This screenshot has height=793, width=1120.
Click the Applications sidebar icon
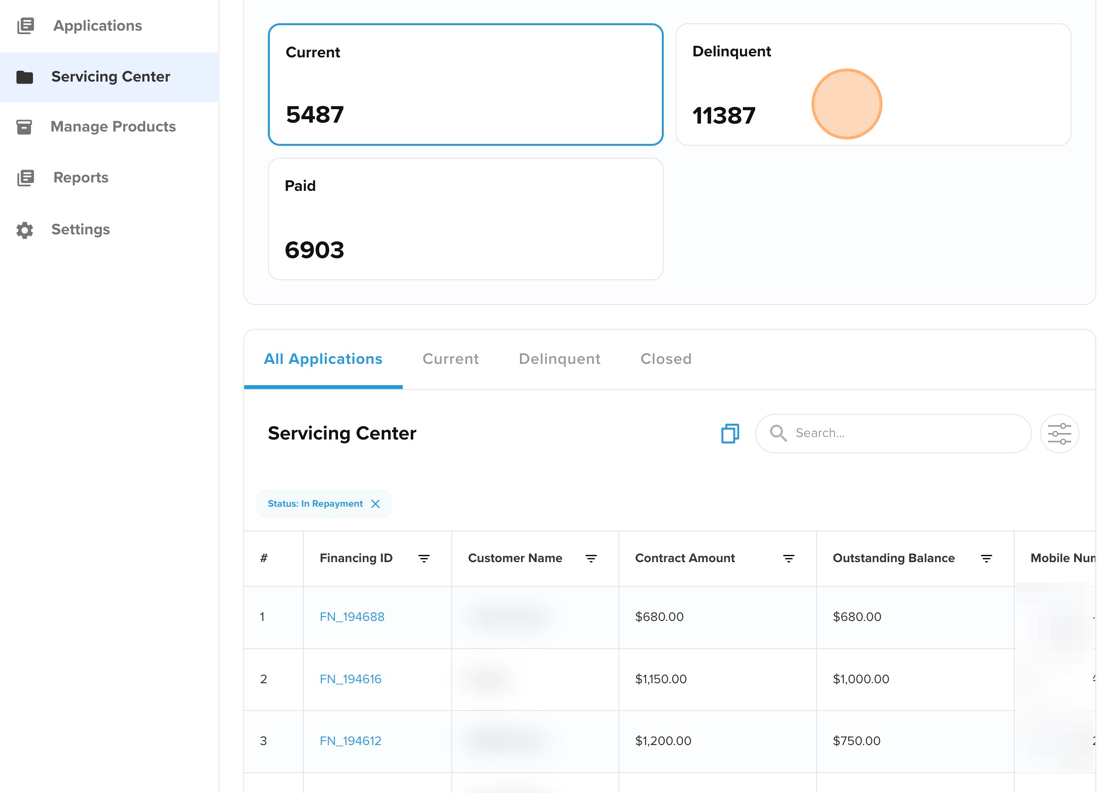(25, 26)
